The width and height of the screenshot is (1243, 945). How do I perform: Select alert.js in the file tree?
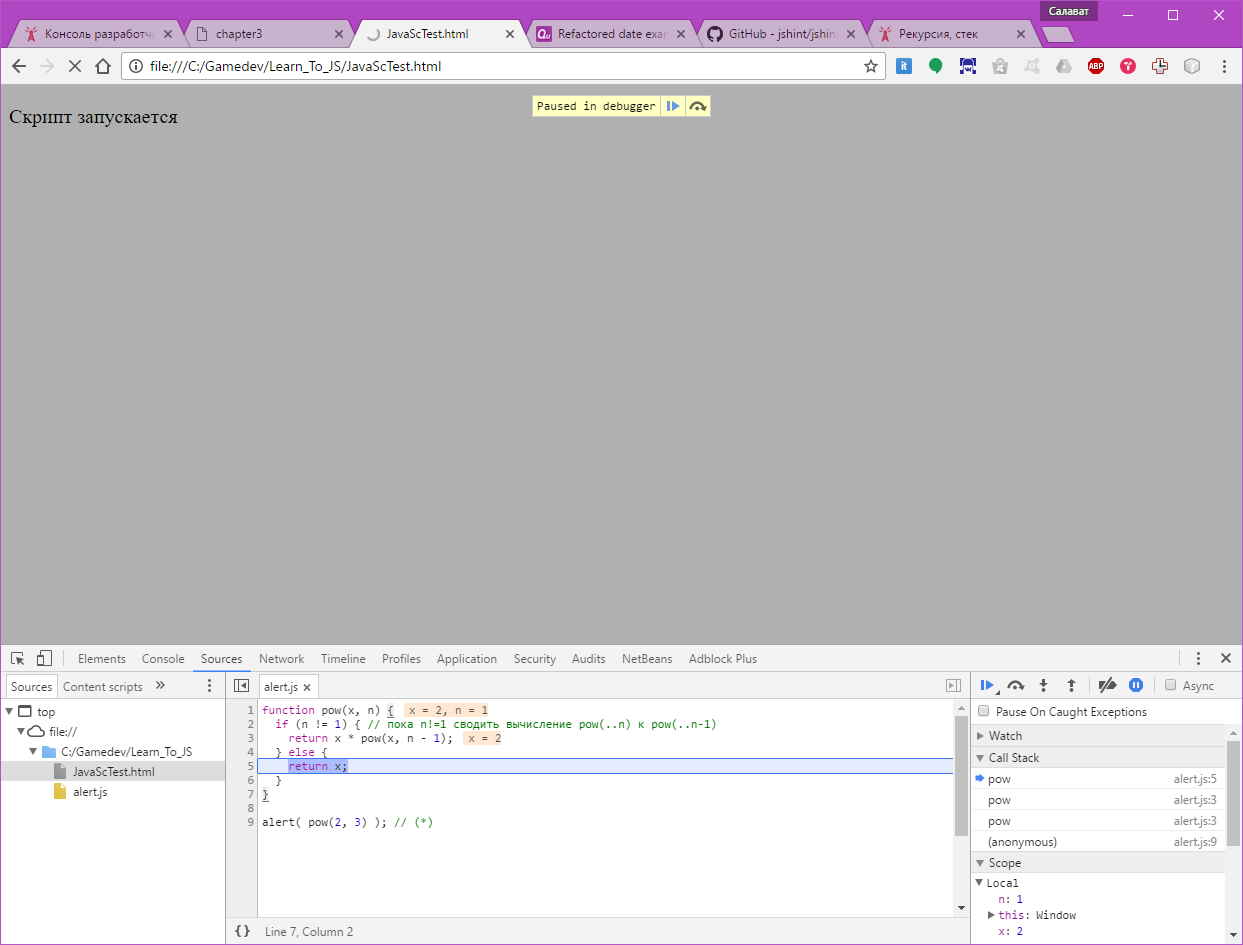90,792
